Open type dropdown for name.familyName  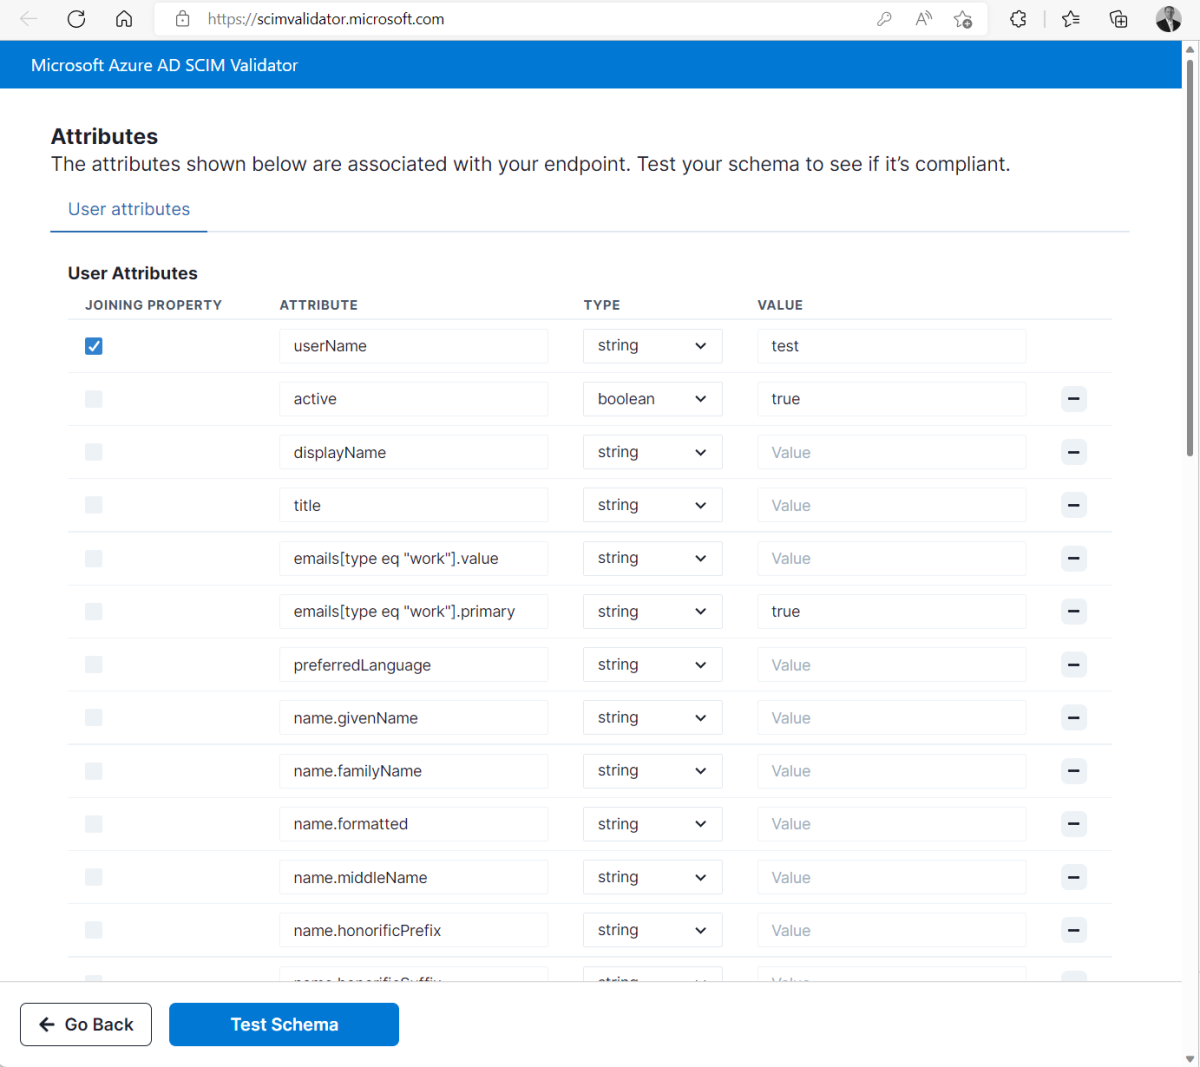pyautogui.click(x=652, y=771)
